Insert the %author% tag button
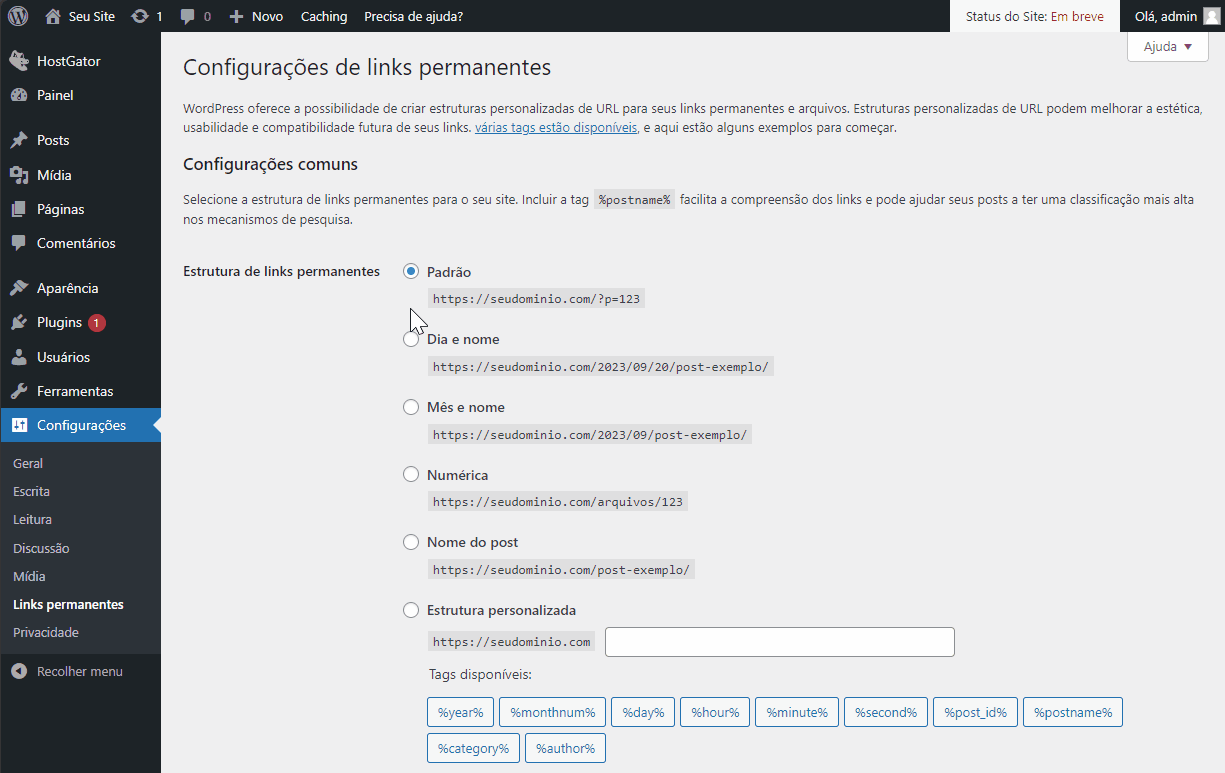The height and width of the screenshot is (773, 1225). tap(565, 748)
